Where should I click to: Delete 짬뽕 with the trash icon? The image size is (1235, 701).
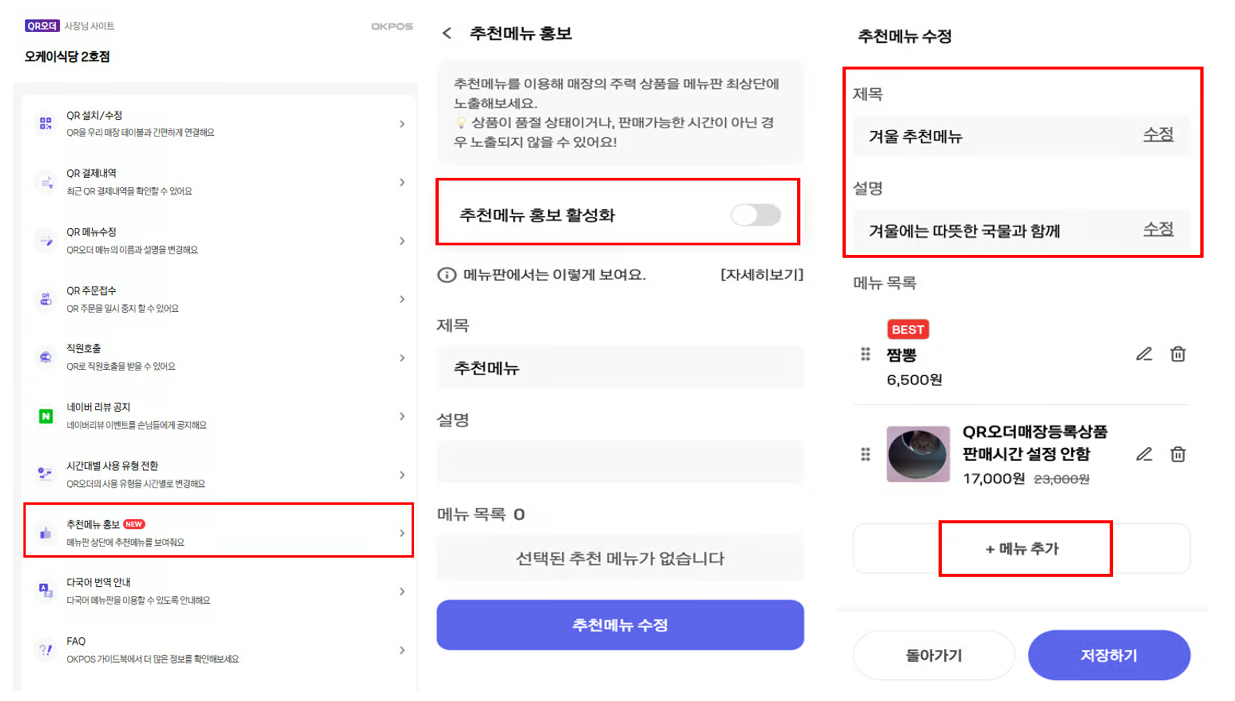pyautogui.click(x=1178, y=354)
